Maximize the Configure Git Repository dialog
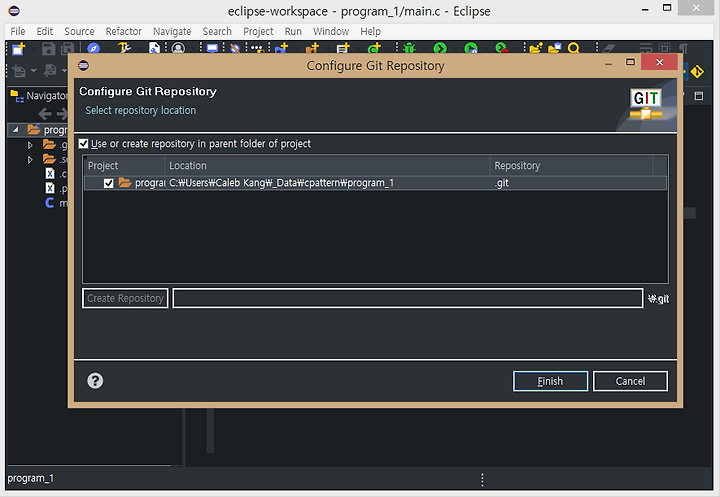 coord(630,62)
